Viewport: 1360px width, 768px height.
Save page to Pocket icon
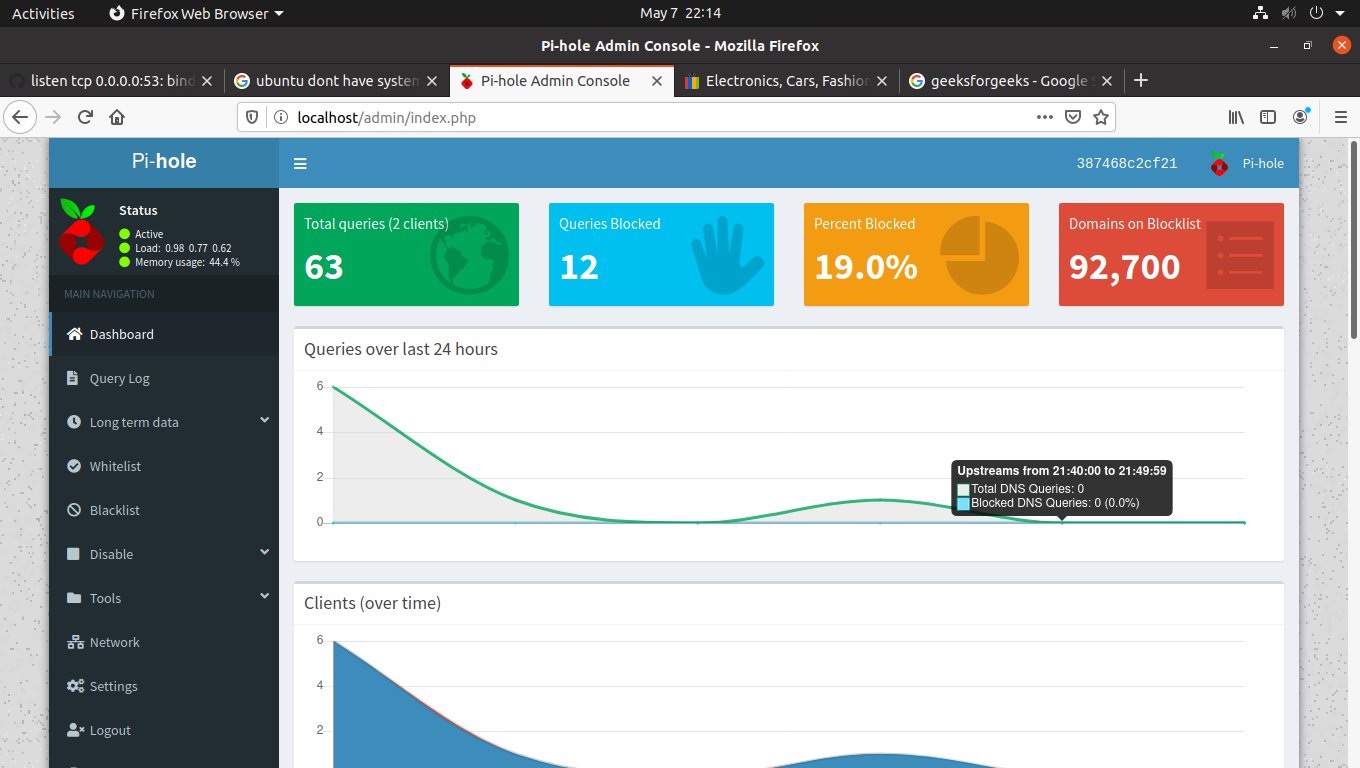pos(1072,117)
